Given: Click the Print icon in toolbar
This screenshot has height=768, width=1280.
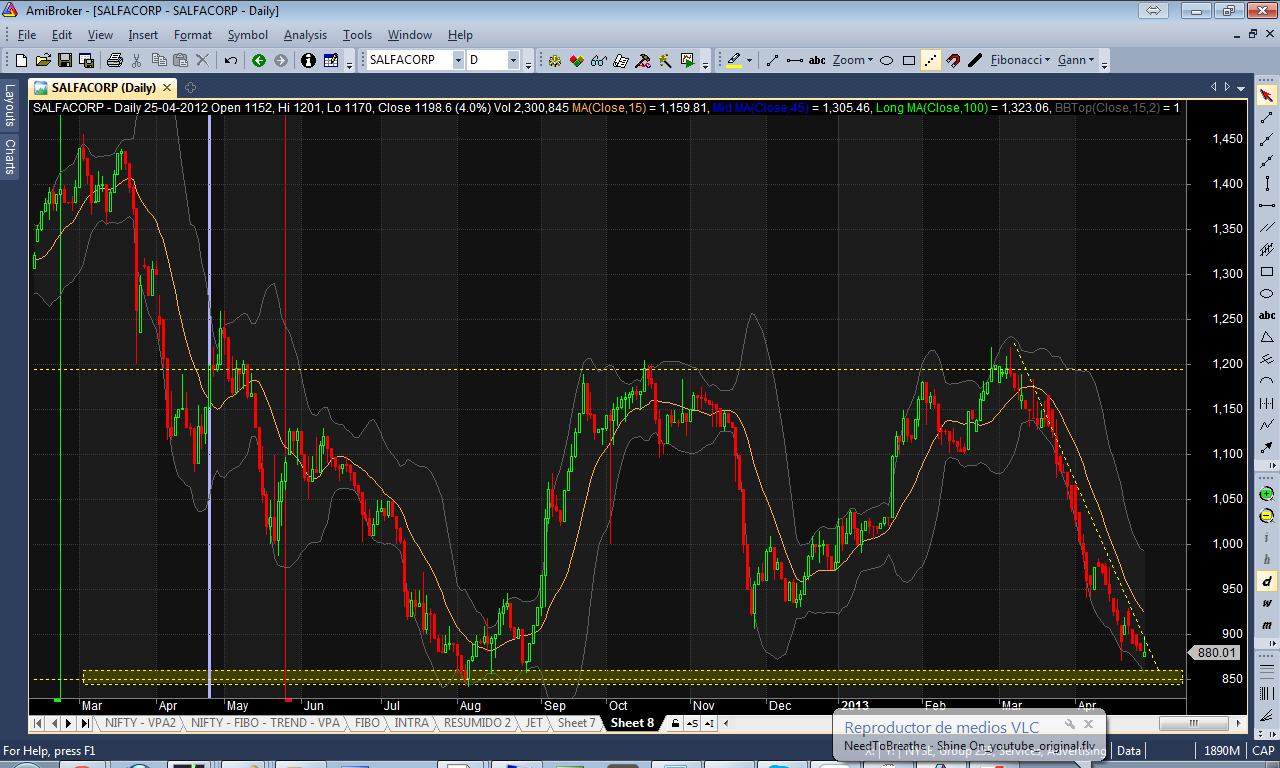Looking at the screenshot, I should 114,60.
